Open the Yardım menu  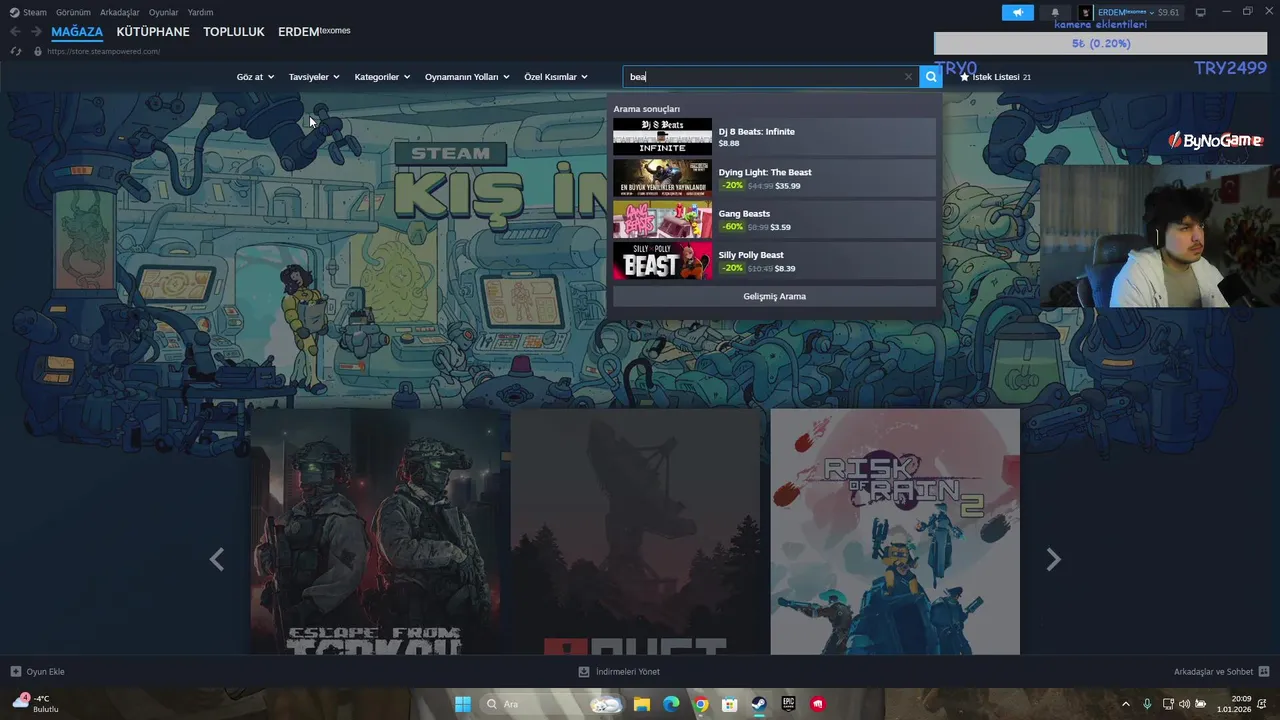pyautogui.click(x=200, y=12)
